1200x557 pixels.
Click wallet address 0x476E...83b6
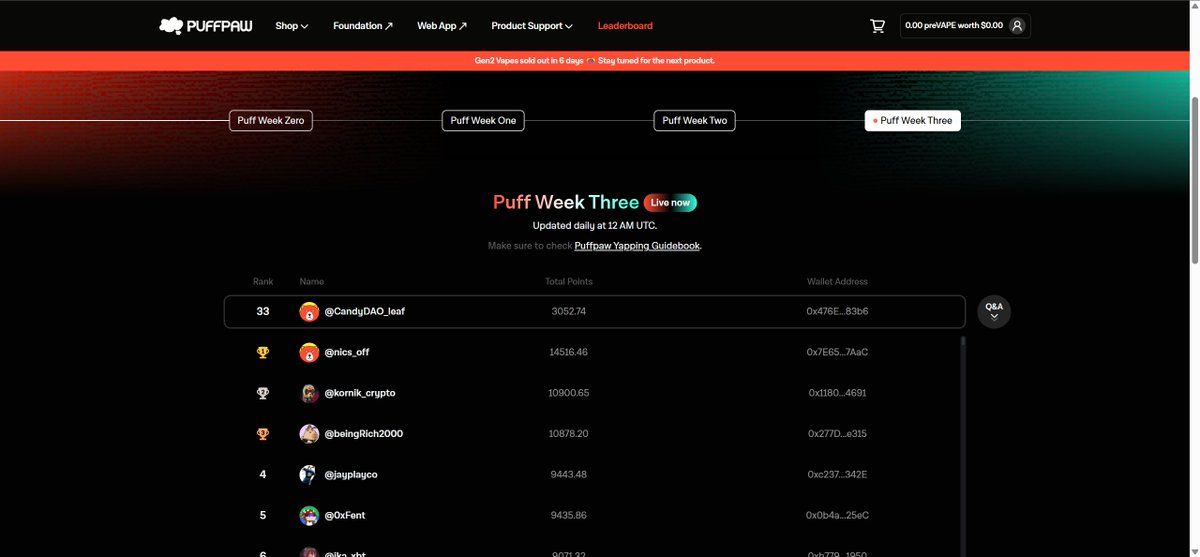837,311
